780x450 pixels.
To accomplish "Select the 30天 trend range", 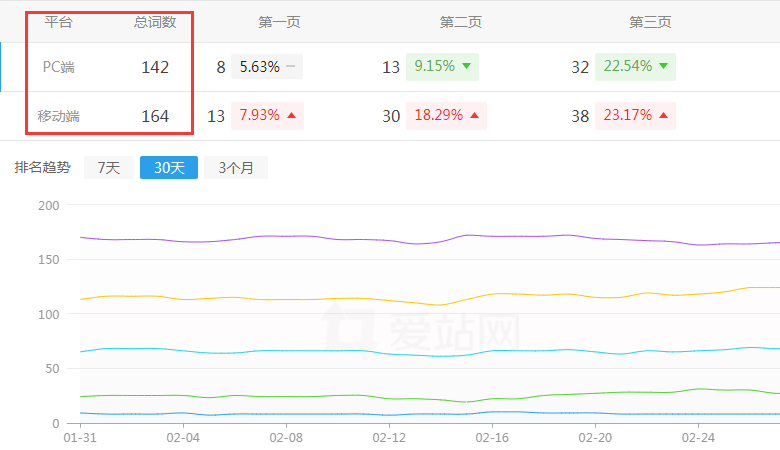I will click(169, 168).
